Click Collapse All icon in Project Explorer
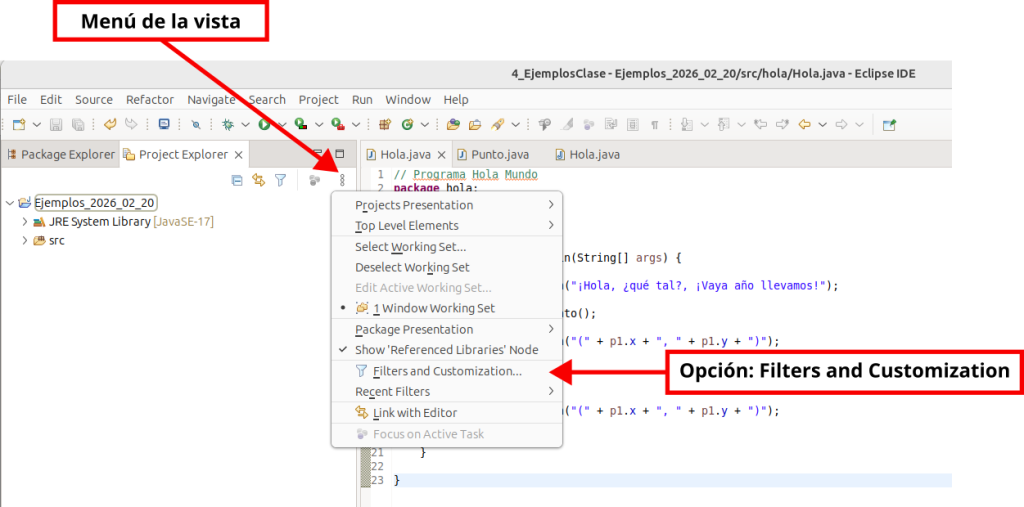 click(x=237, y=181)
